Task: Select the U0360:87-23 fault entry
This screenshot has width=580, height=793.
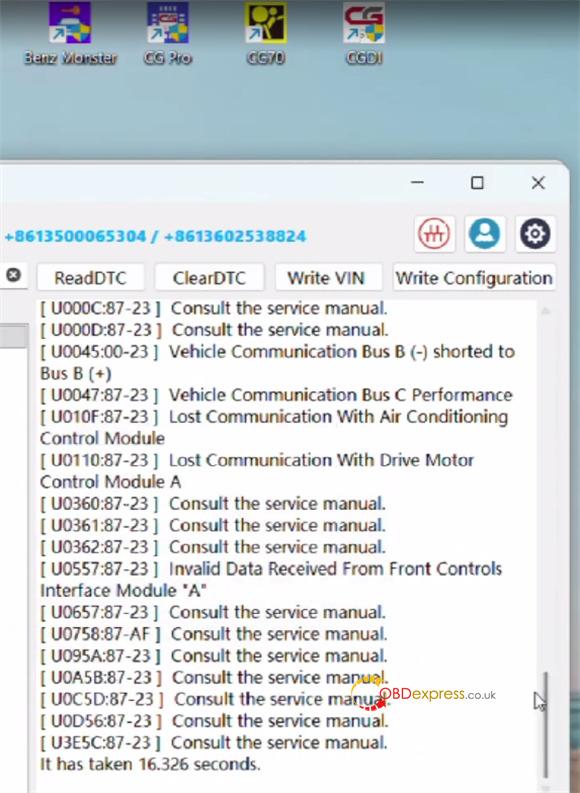Action: point(212,504)
